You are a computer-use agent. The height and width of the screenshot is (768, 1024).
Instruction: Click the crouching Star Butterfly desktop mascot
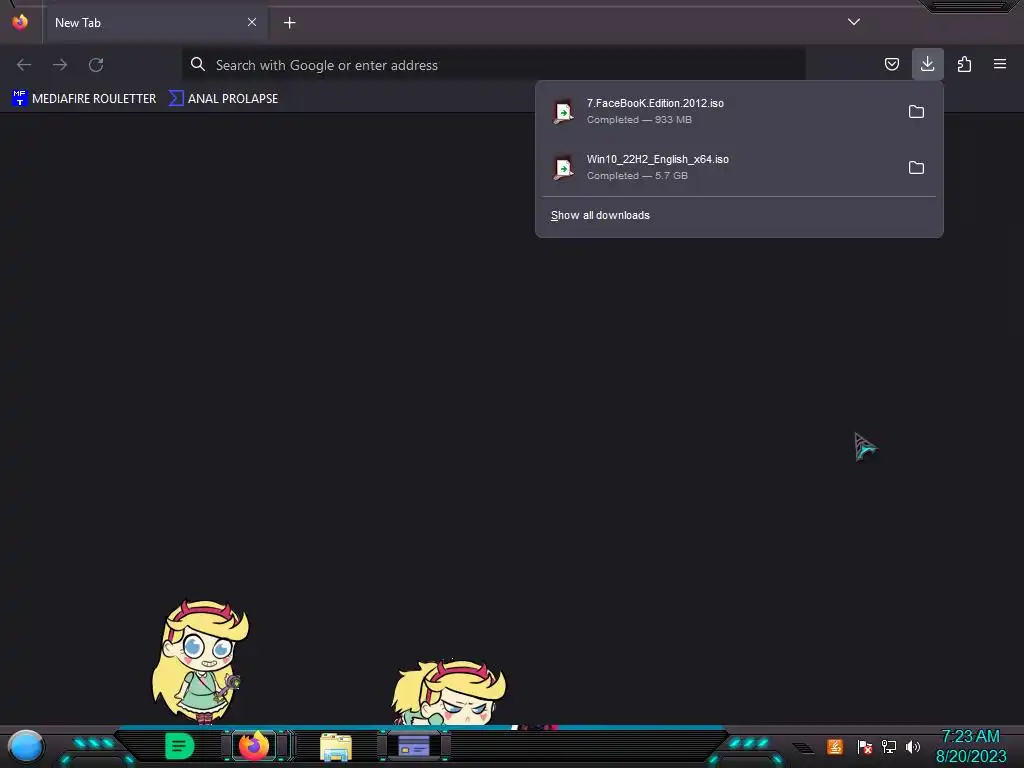click(449, 693)
